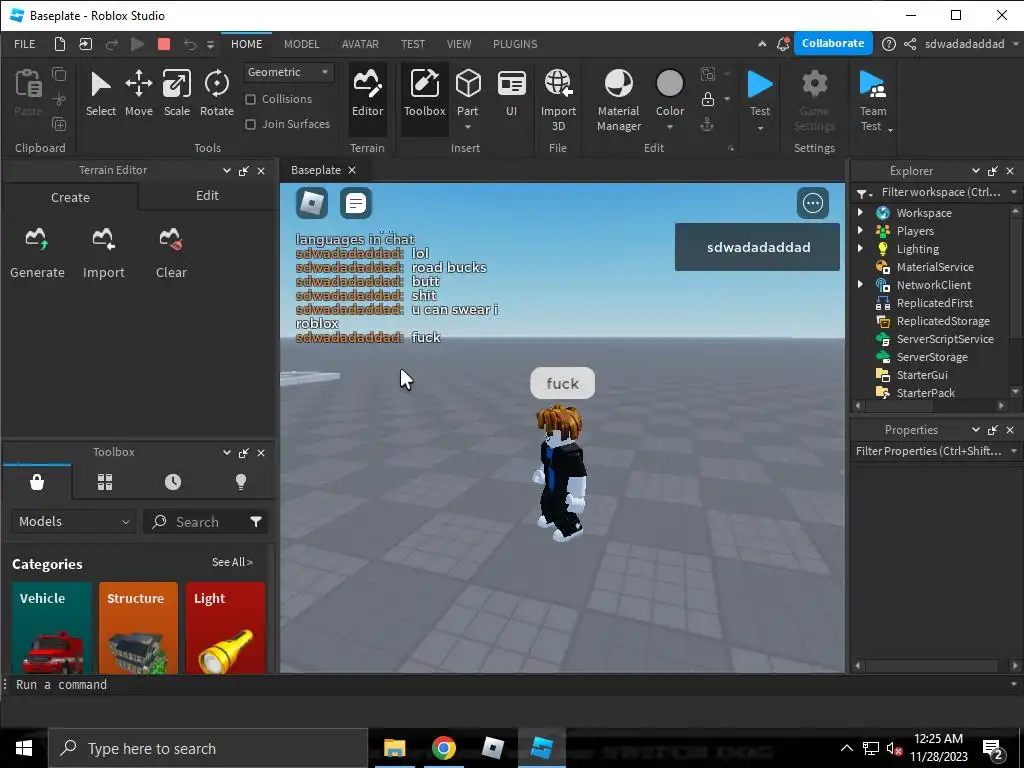Expand the NetworkClient tree node

[x=860, y=284]
